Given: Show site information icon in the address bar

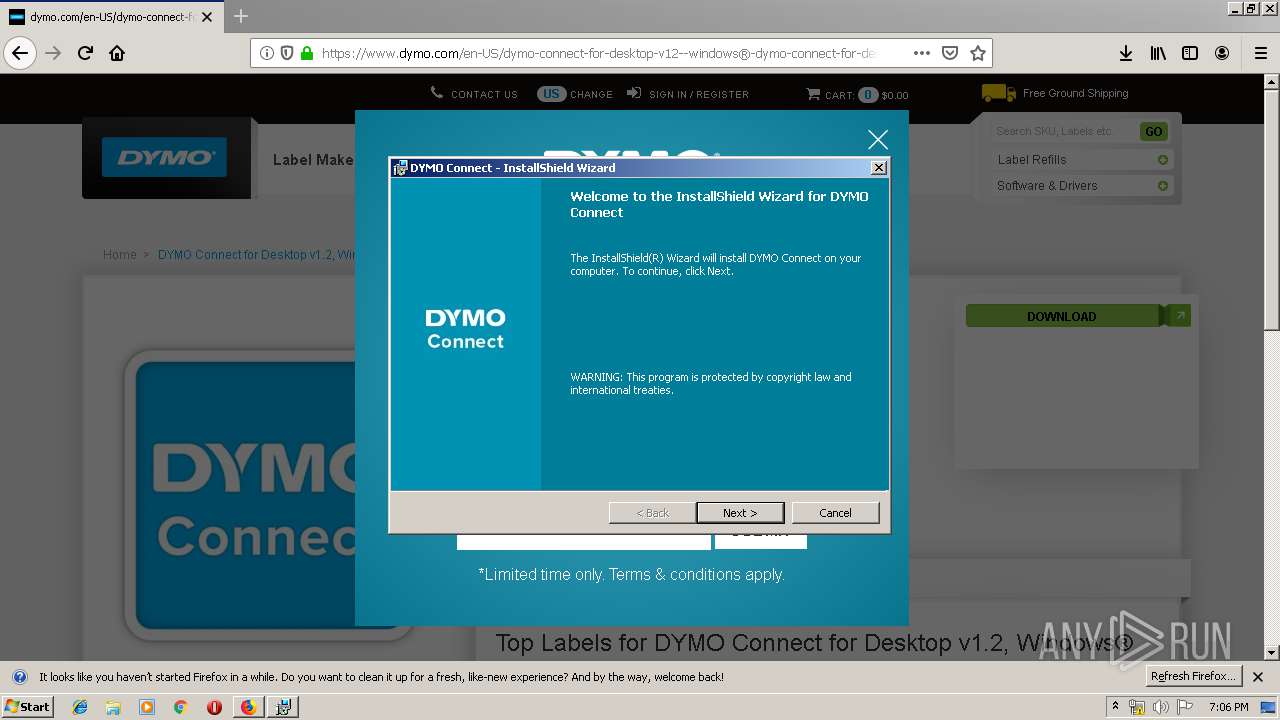Looking at the screenshot, I should tap(267, 53).
